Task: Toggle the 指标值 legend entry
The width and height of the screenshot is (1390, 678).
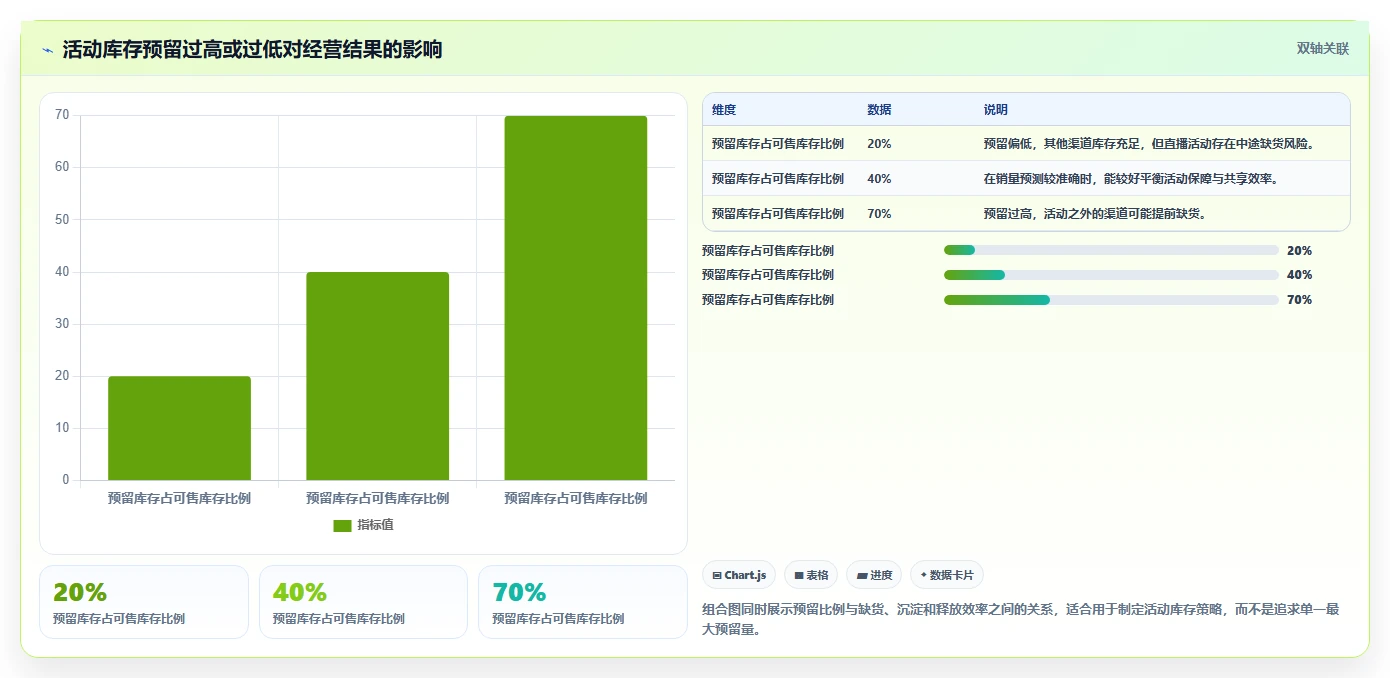Action: 363,525
